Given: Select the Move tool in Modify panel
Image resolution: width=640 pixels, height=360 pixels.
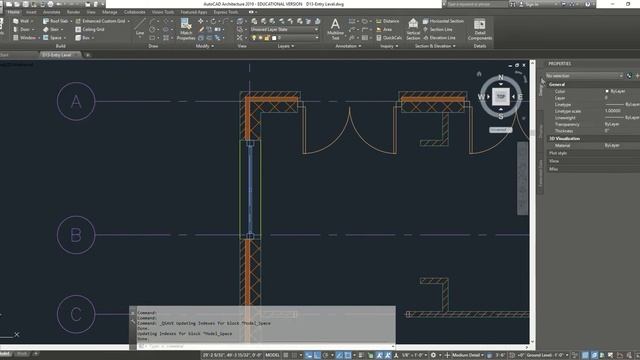Looking at the screenshot, I should pos(200,21).
